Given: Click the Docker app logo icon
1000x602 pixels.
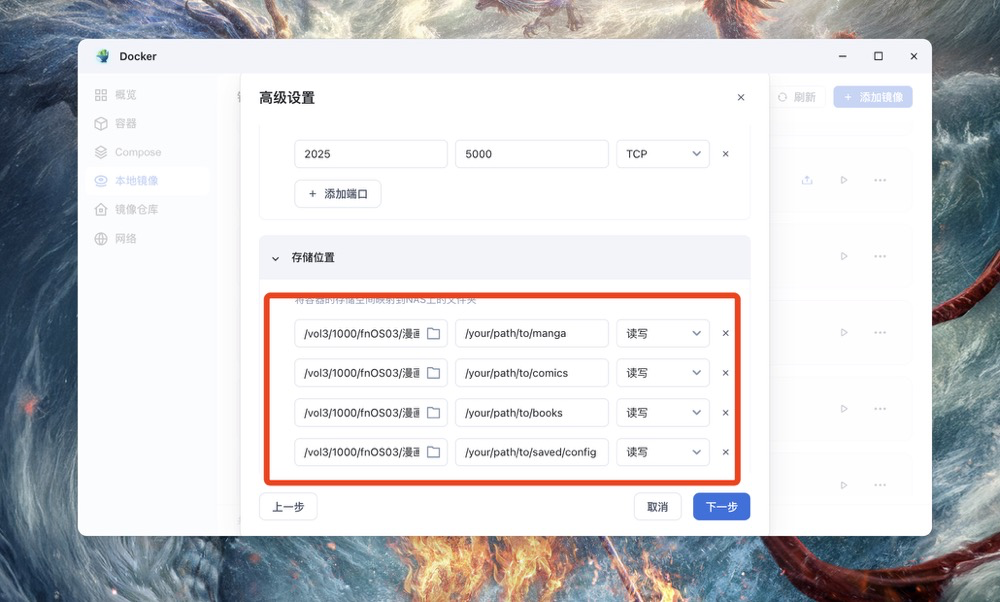Looking at the screenshot, I should click(x=103, y=56).
